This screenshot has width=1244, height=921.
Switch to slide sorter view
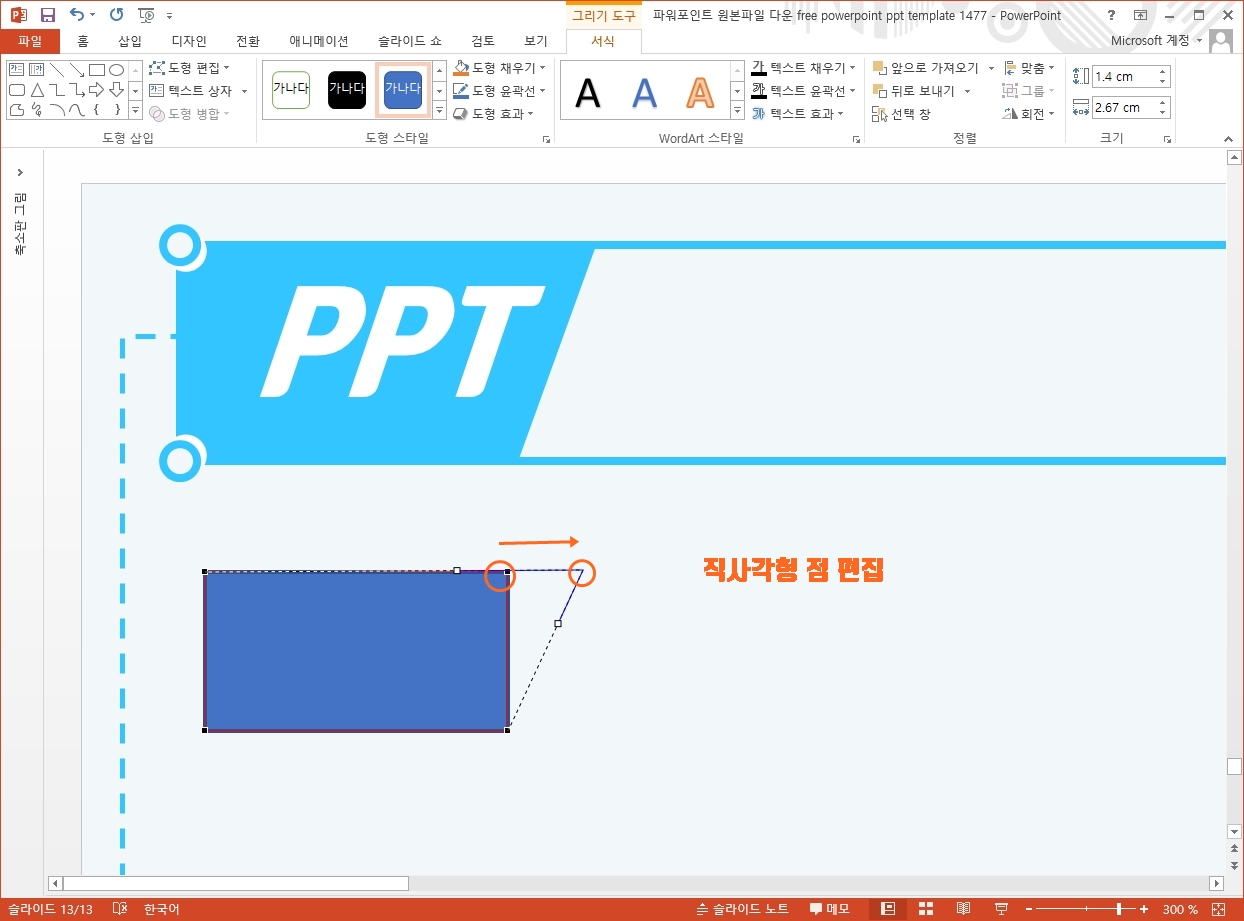(x=926, y=909)
